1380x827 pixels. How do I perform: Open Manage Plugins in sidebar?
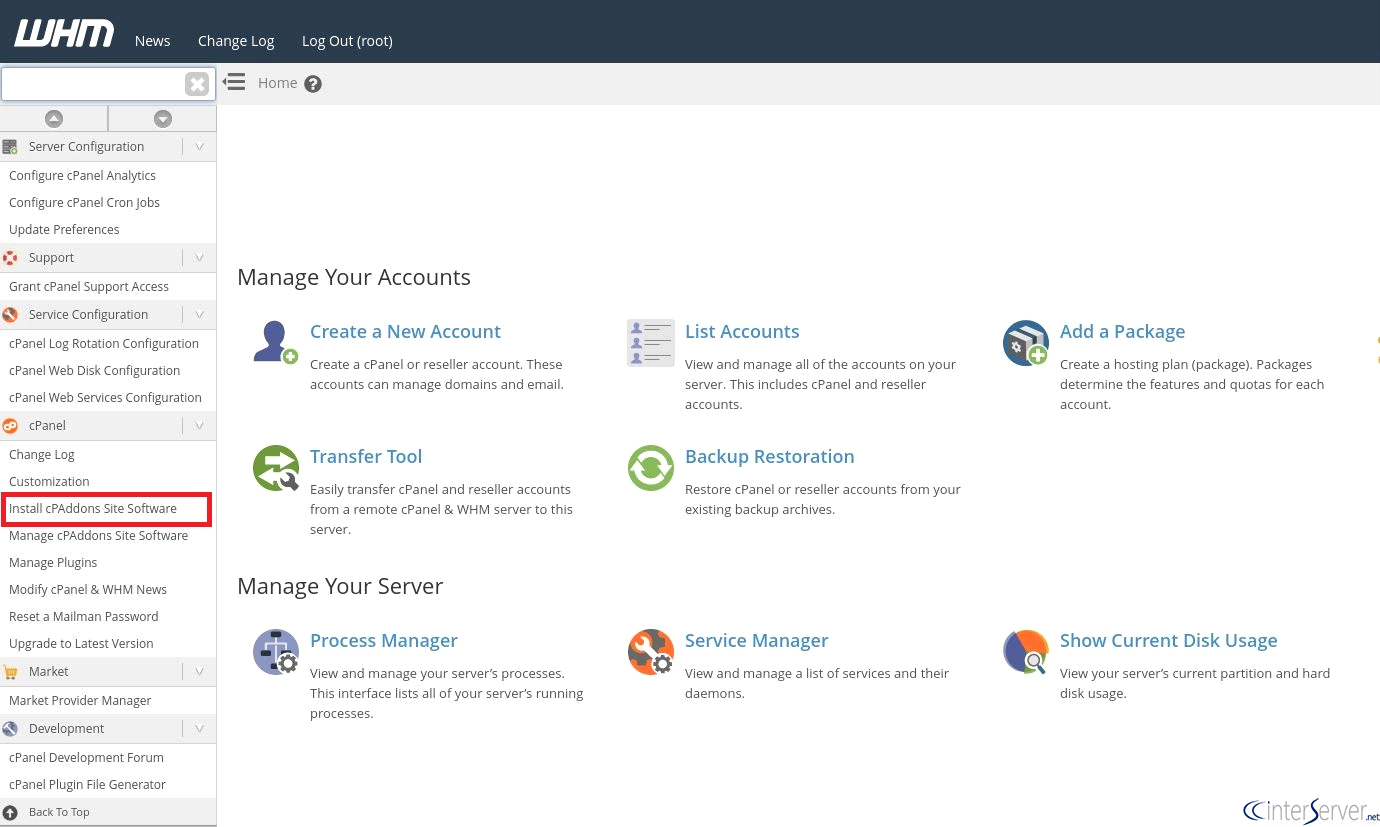[x=53, y=563]
